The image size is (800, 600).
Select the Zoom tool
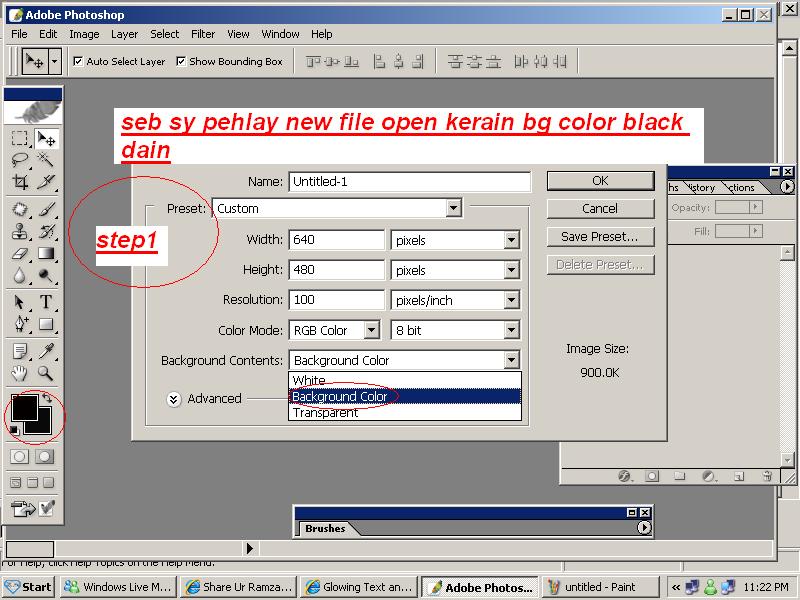point(46,373)
